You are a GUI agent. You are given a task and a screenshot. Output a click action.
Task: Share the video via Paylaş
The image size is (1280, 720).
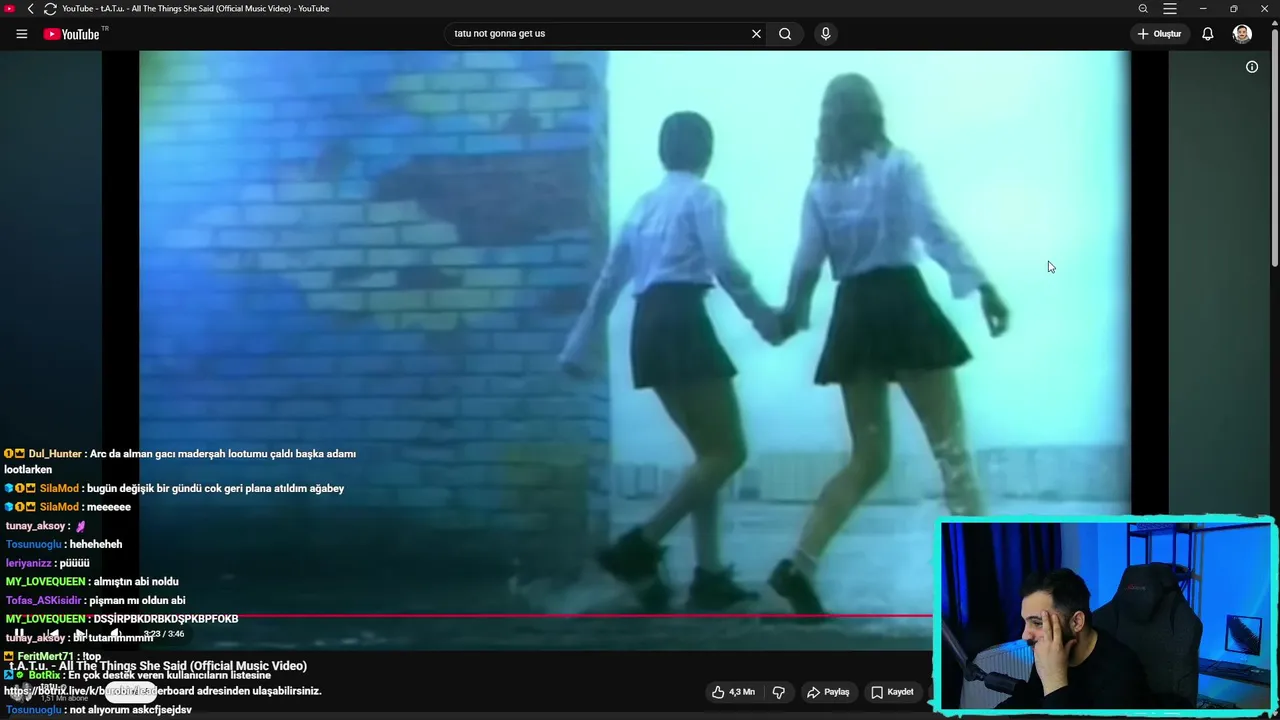click(x=828, y=692)
